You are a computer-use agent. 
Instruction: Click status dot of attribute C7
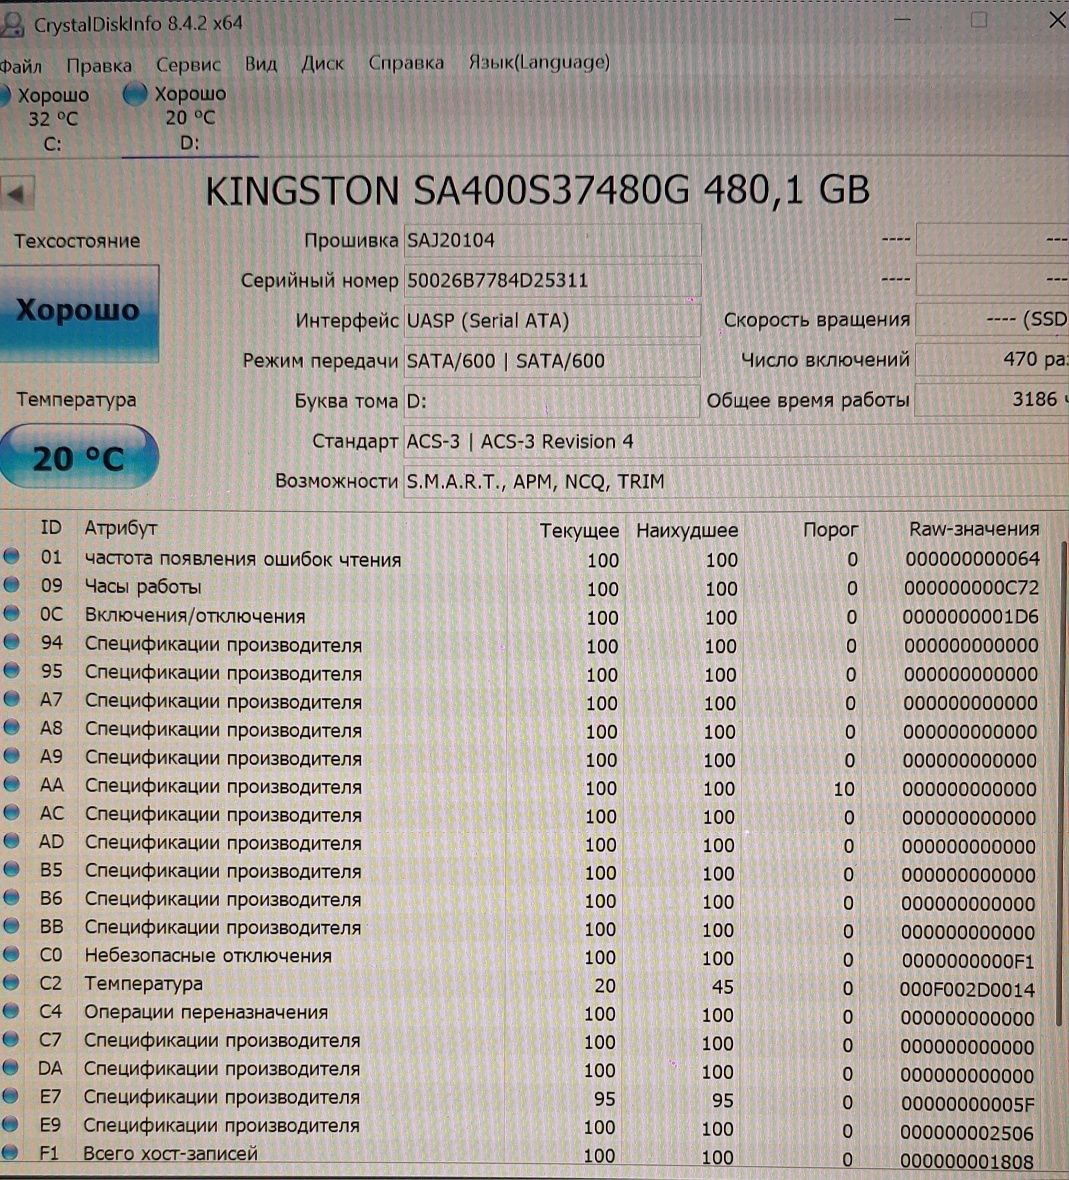[11, 1039]
